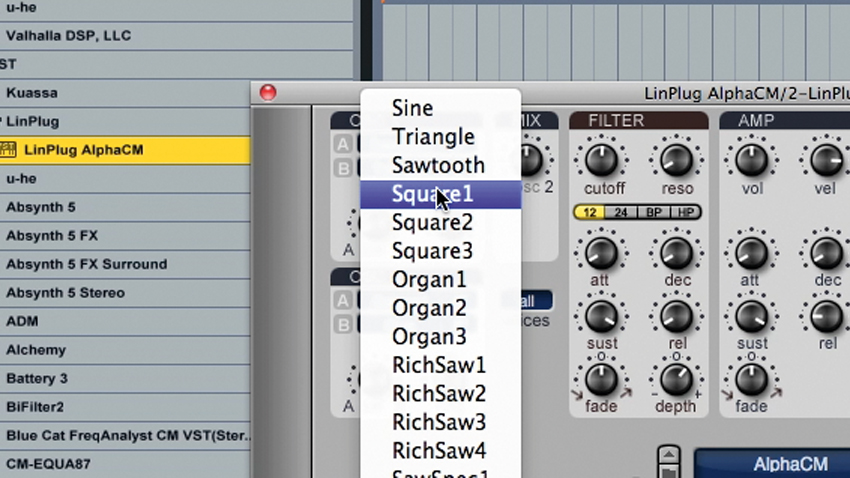Image resolution: width=850 pixels, height=478 pixels.
Task: Select Battery 3 plugin
Action: [125, 378]
